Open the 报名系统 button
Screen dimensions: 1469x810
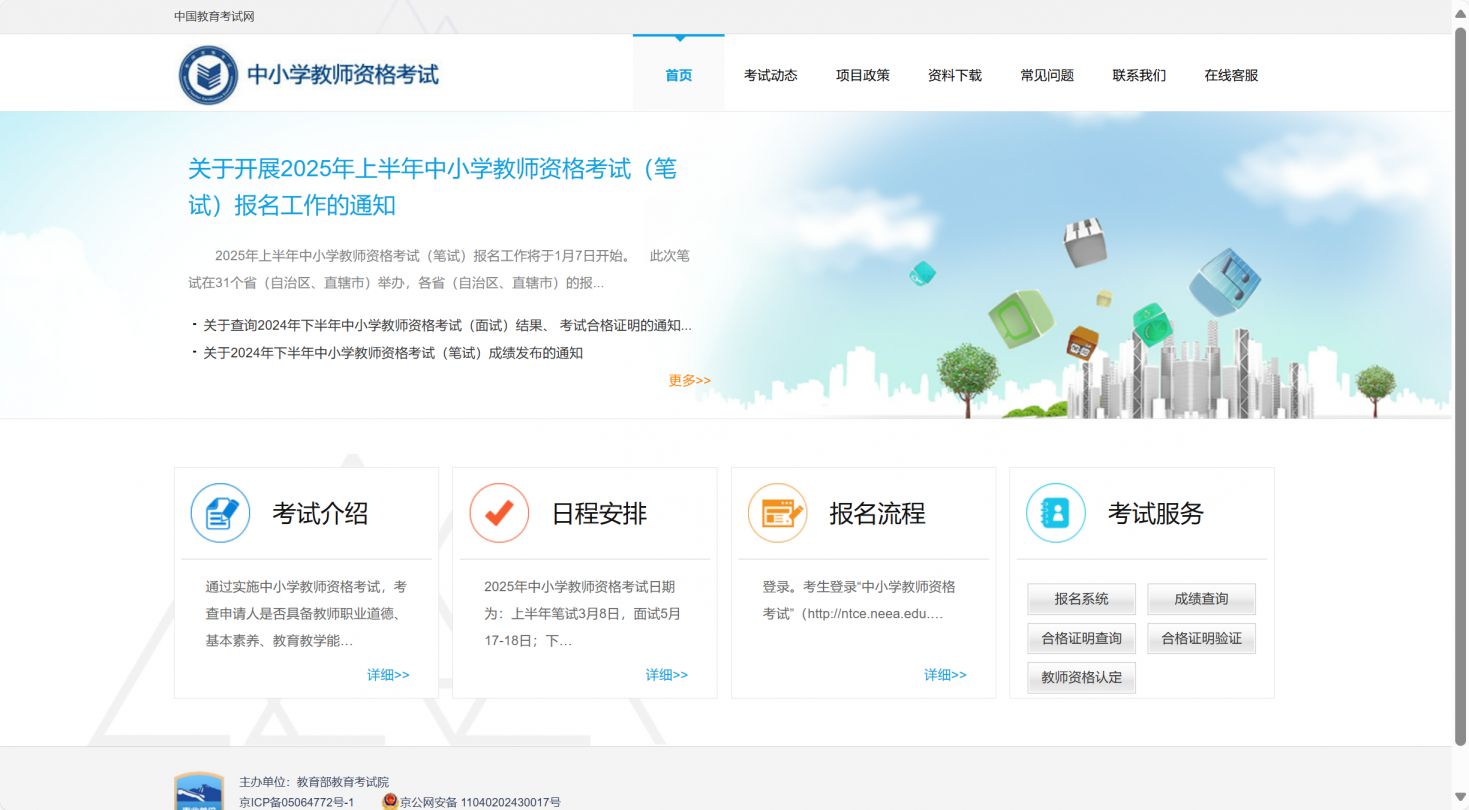pyautogui.click(x=1082, y=599)
